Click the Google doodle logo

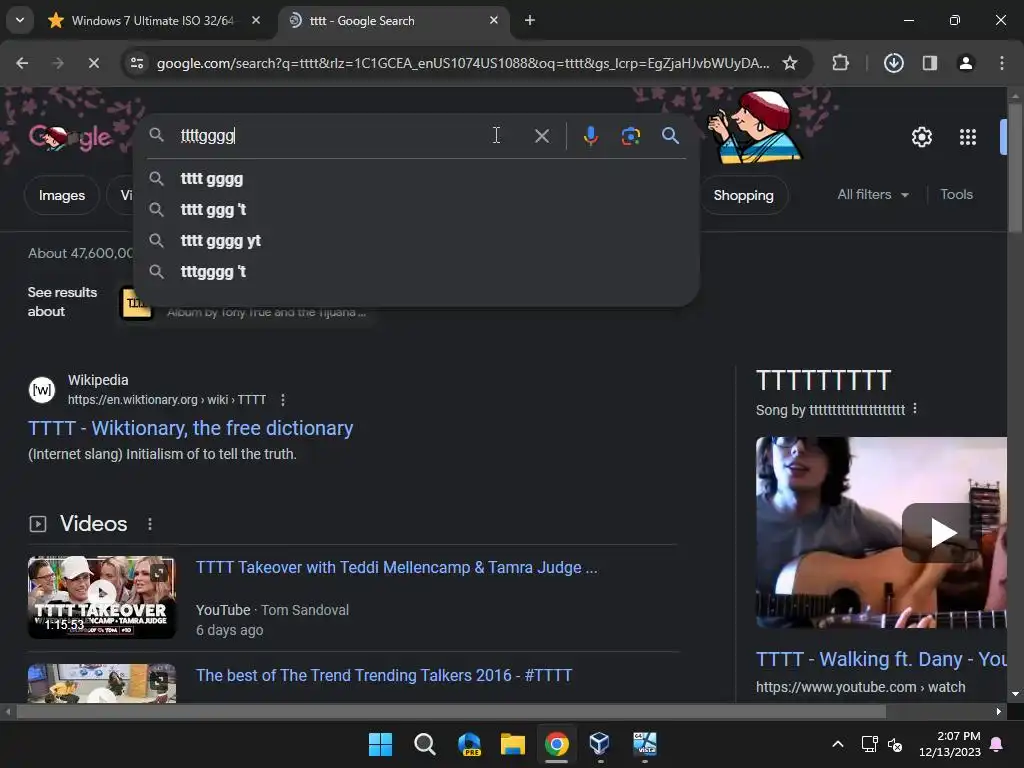(x=70, y=137)
